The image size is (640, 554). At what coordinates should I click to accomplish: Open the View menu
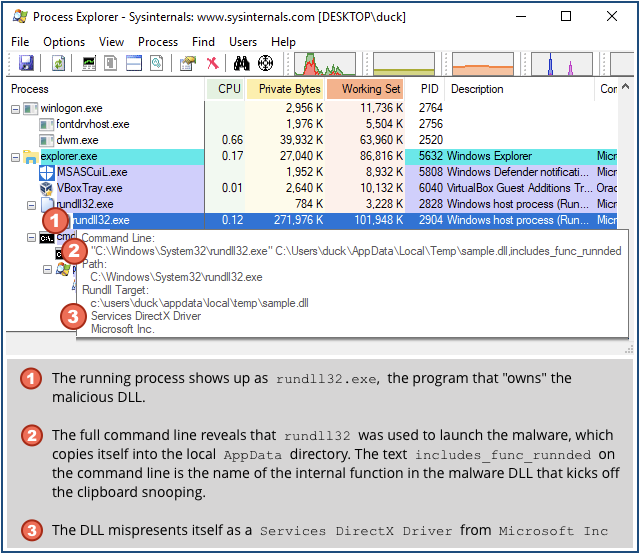111,42
